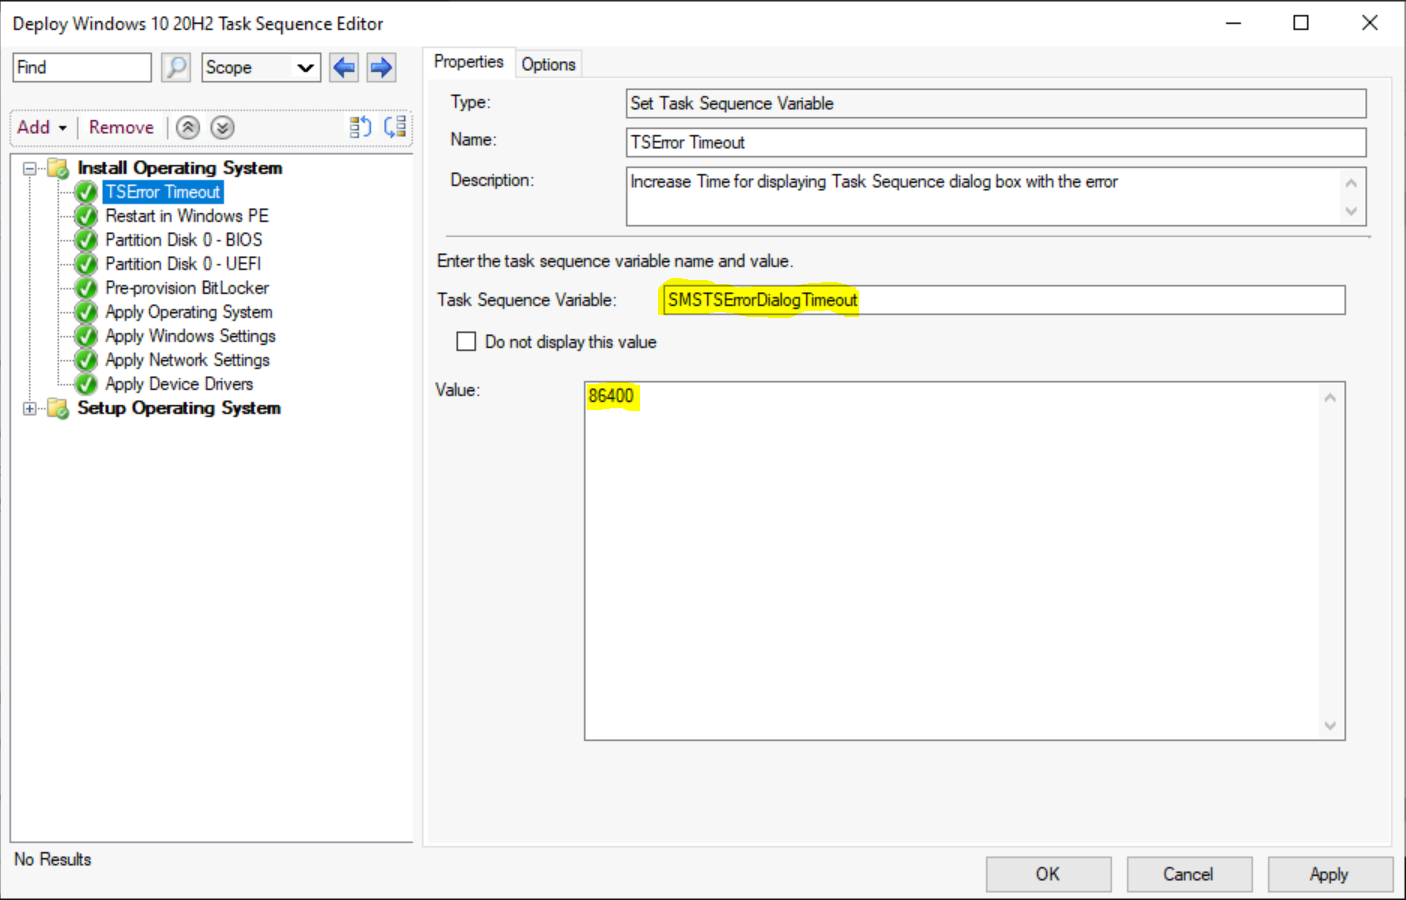This screenshot has height=900, width=1406.
Task: Expand the Setup Operating System group
Action: 28,408
